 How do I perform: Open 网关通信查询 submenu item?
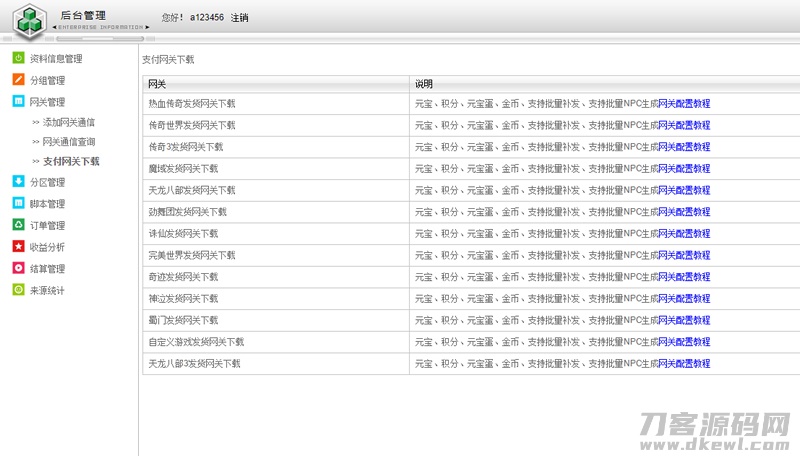click(68, 142)
